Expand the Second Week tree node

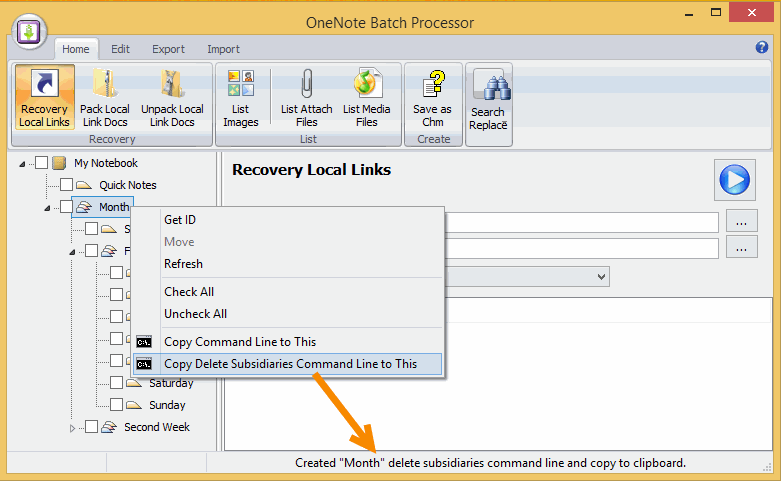point(72,428)
